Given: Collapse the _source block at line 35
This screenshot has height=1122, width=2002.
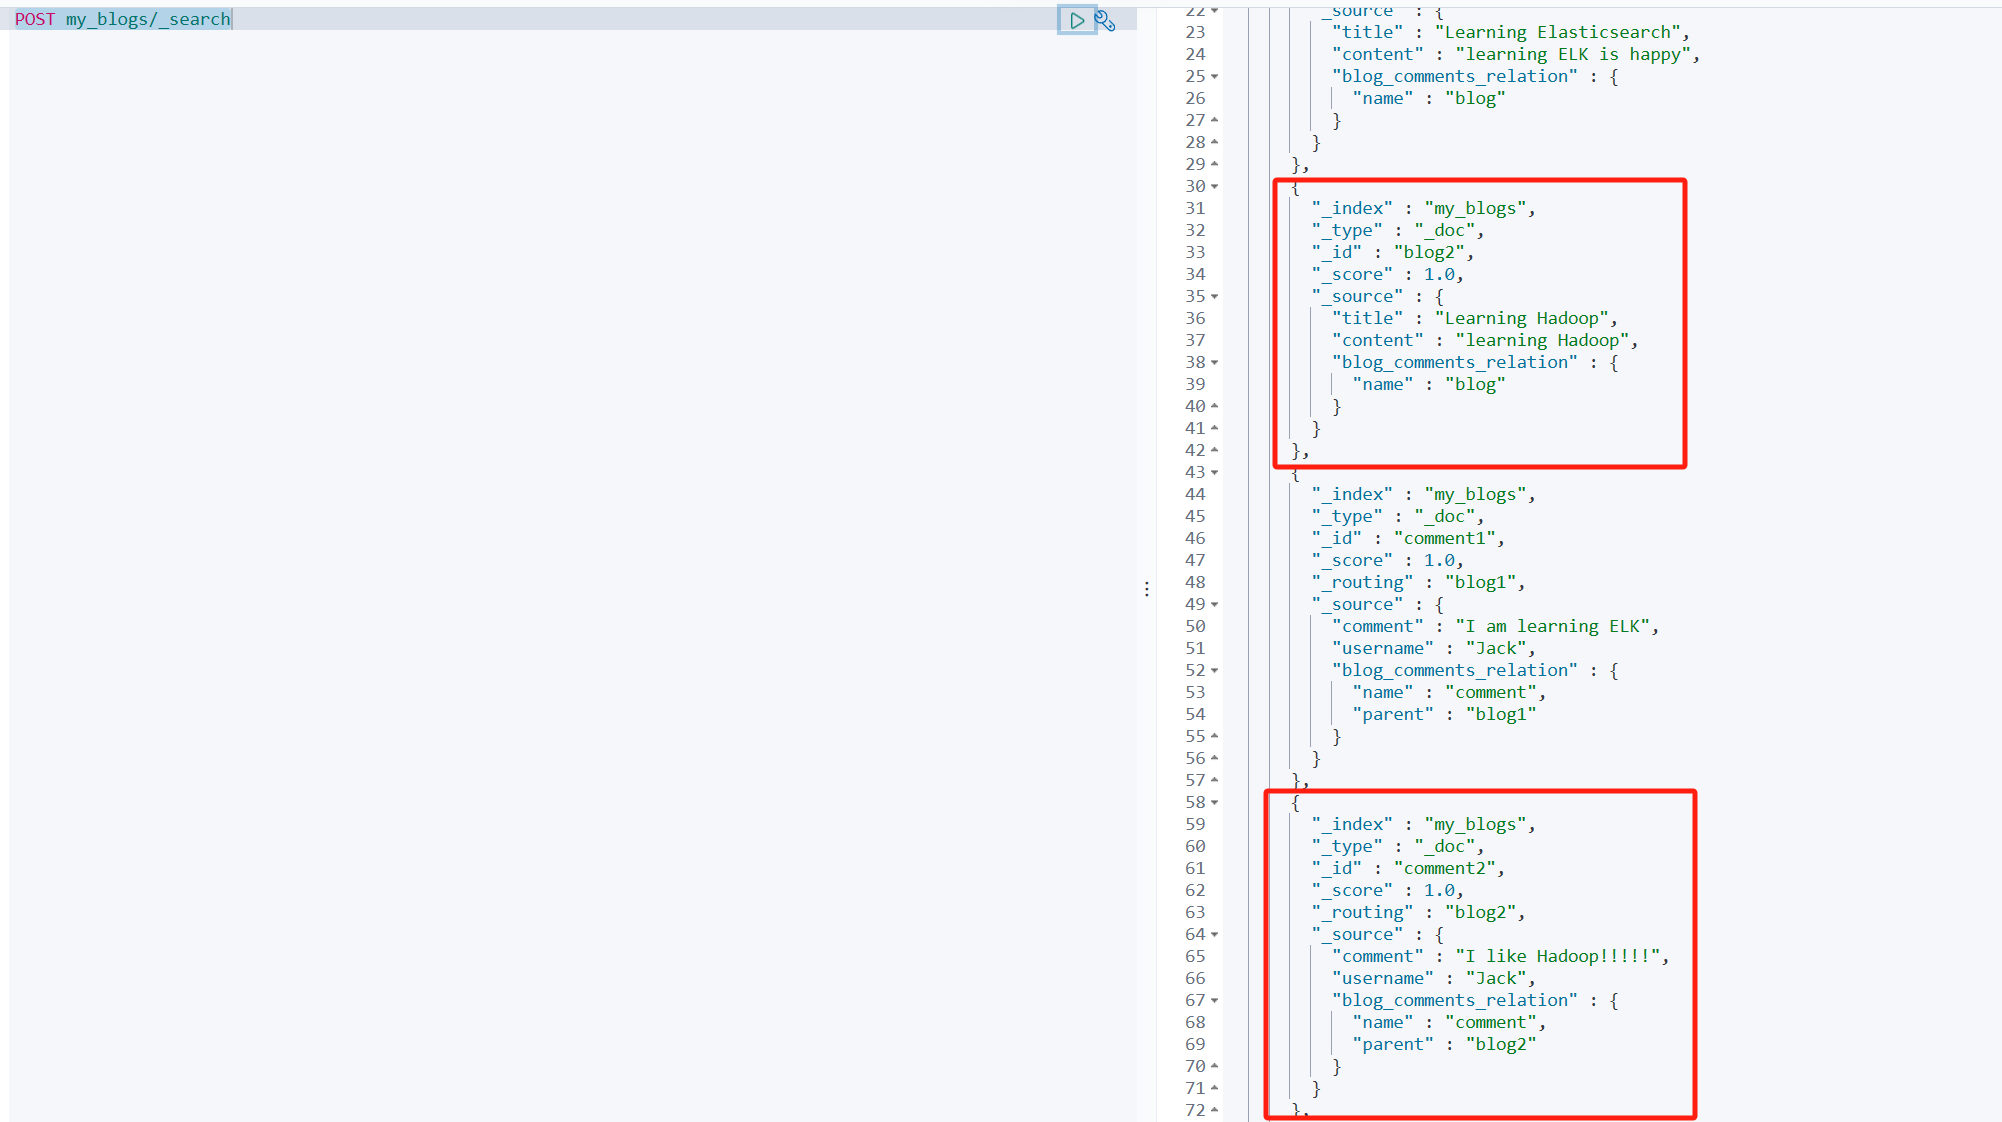Looking at the screenshot, I should pos(1215,296).
